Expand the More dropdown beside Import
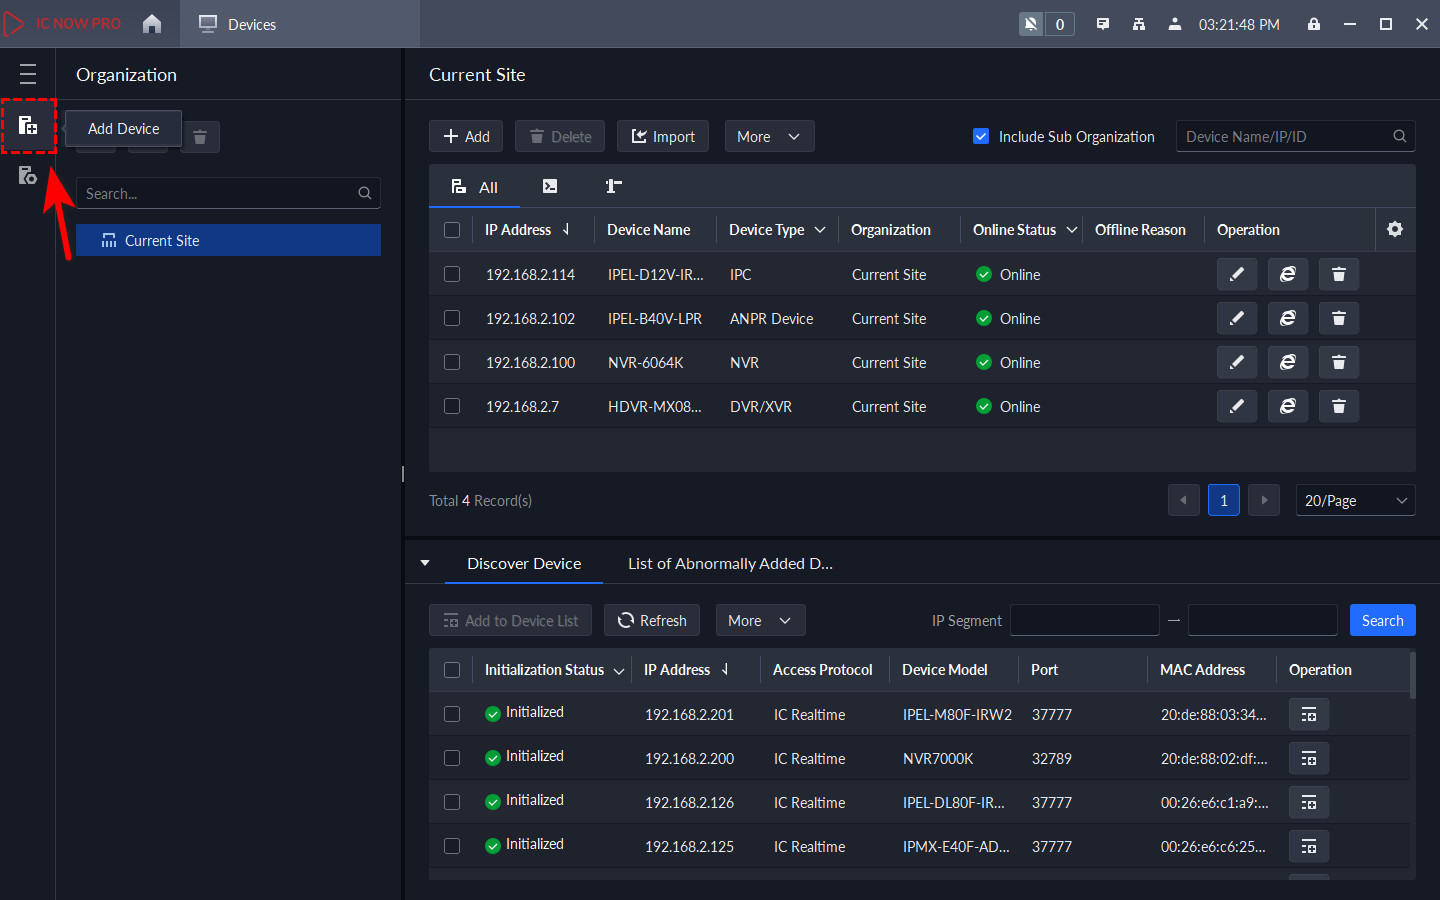1440x900 pixels. tap(768, 137)
